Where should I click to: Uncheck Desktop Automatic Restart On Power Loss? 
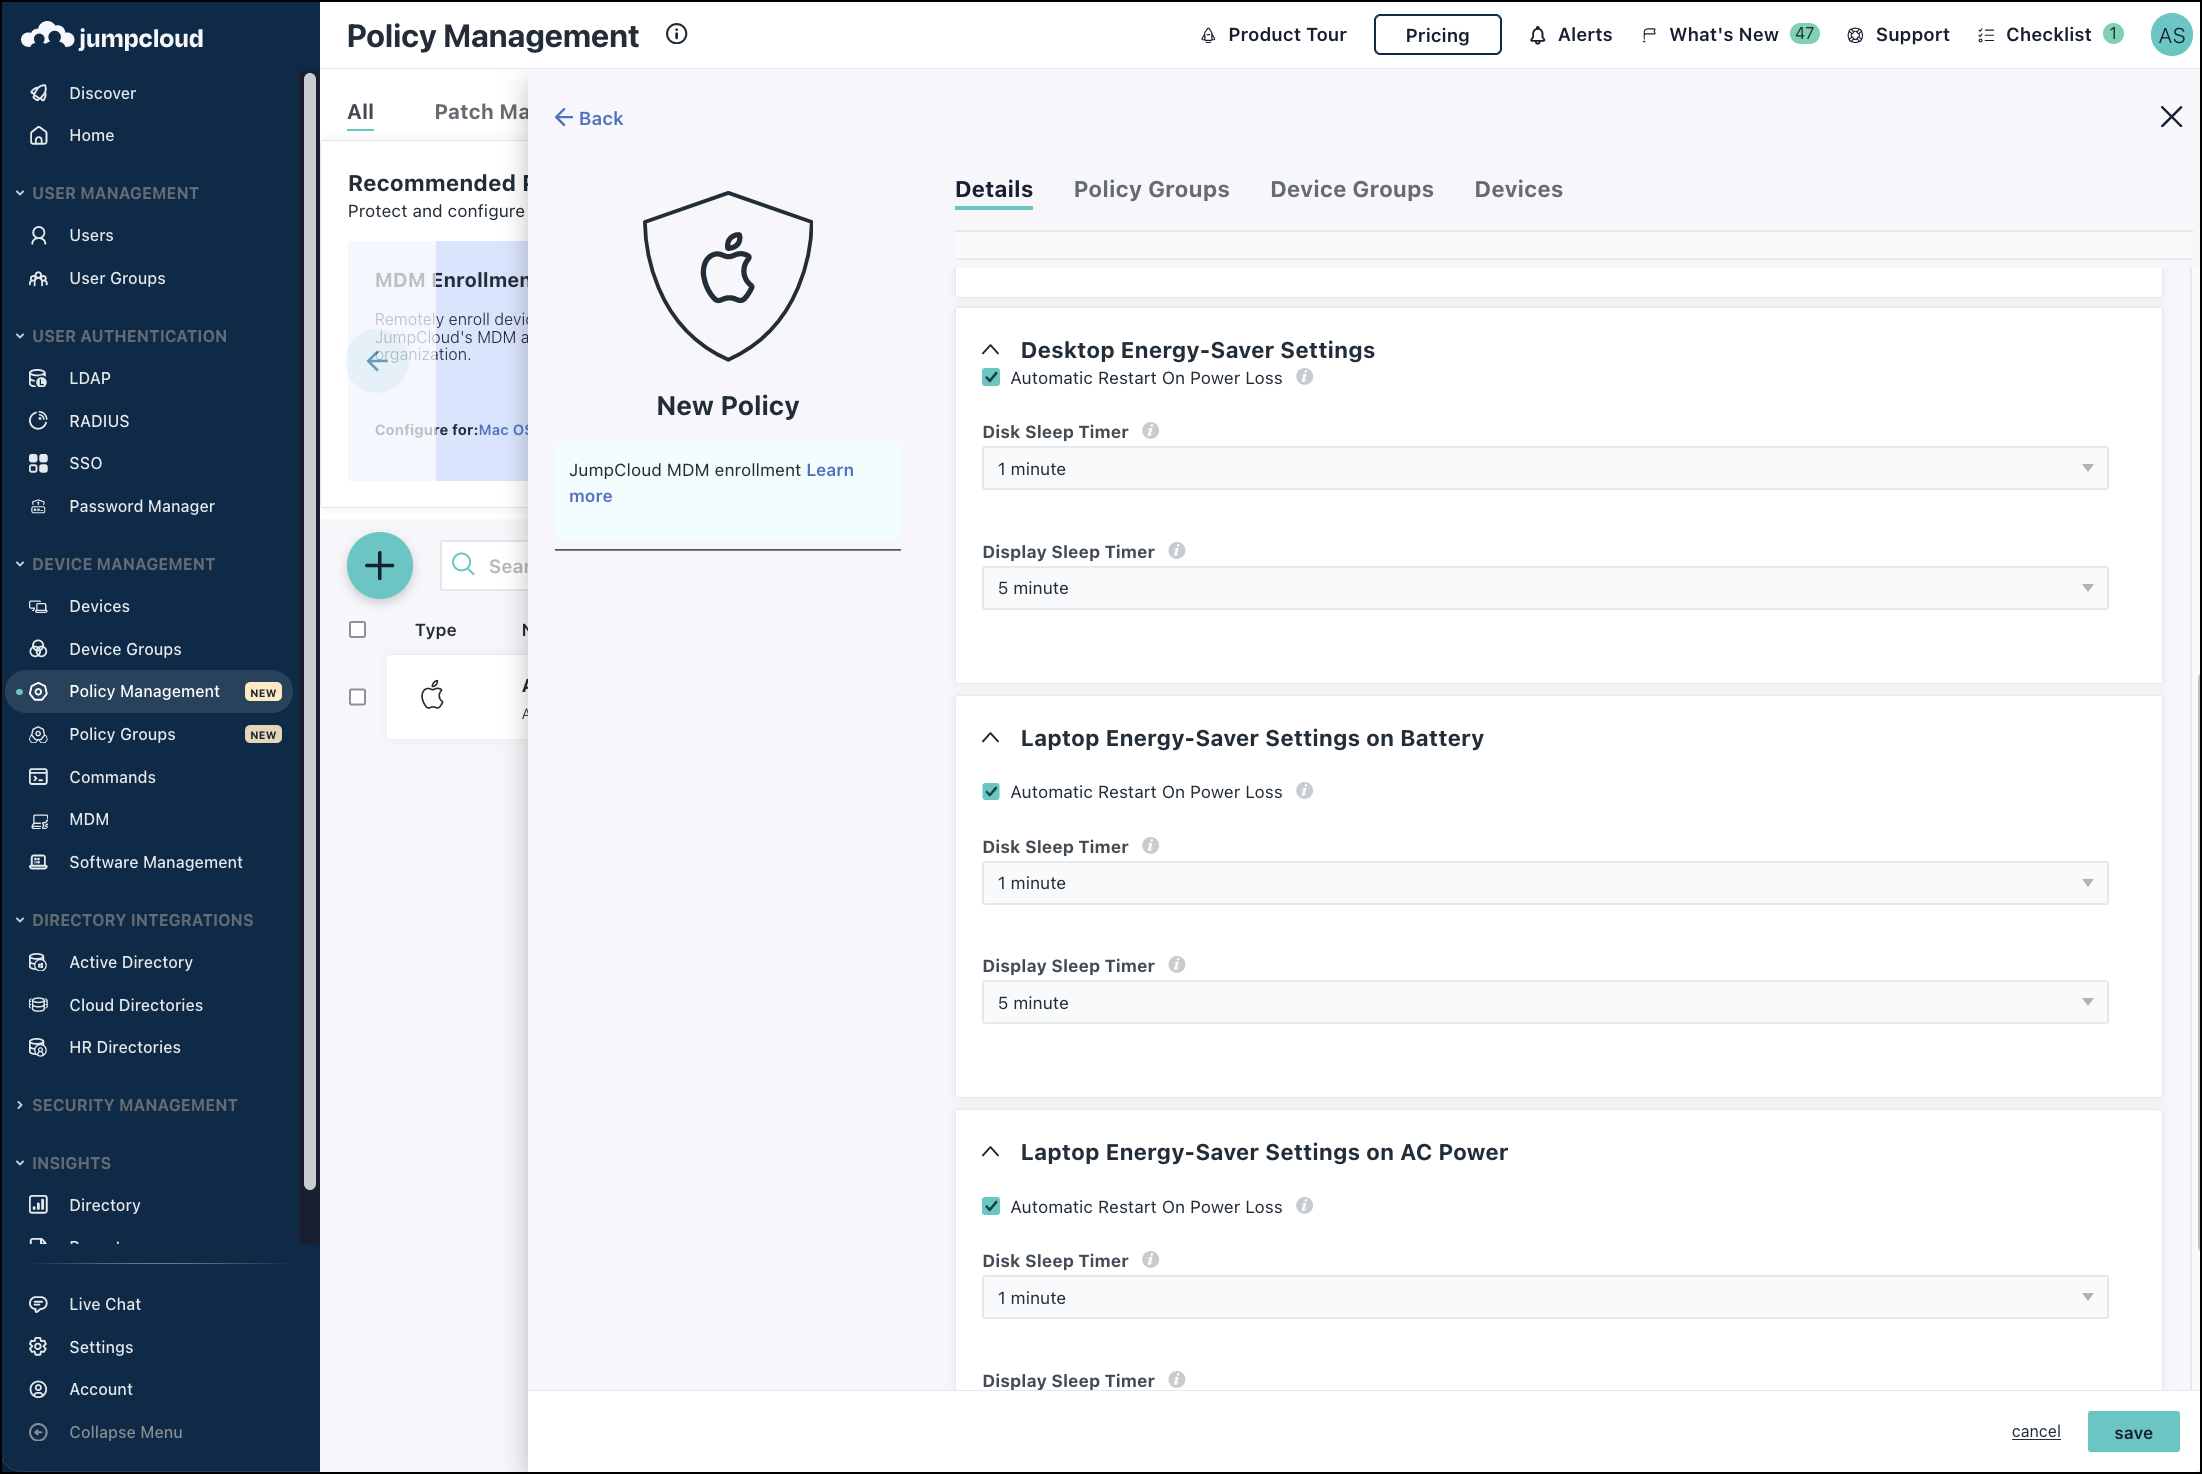coord(991,378)
